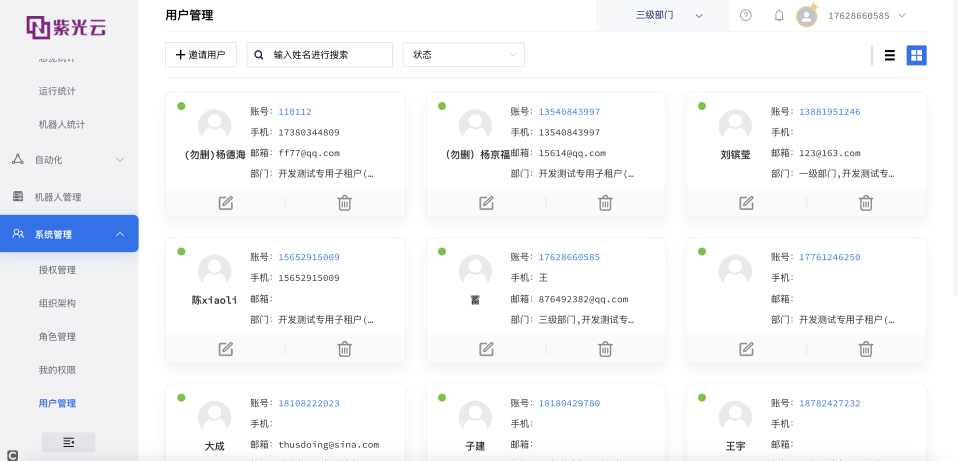Open the notification bell
The height and width of the screenshot is (461, 958).
click(x=779, y=15)
